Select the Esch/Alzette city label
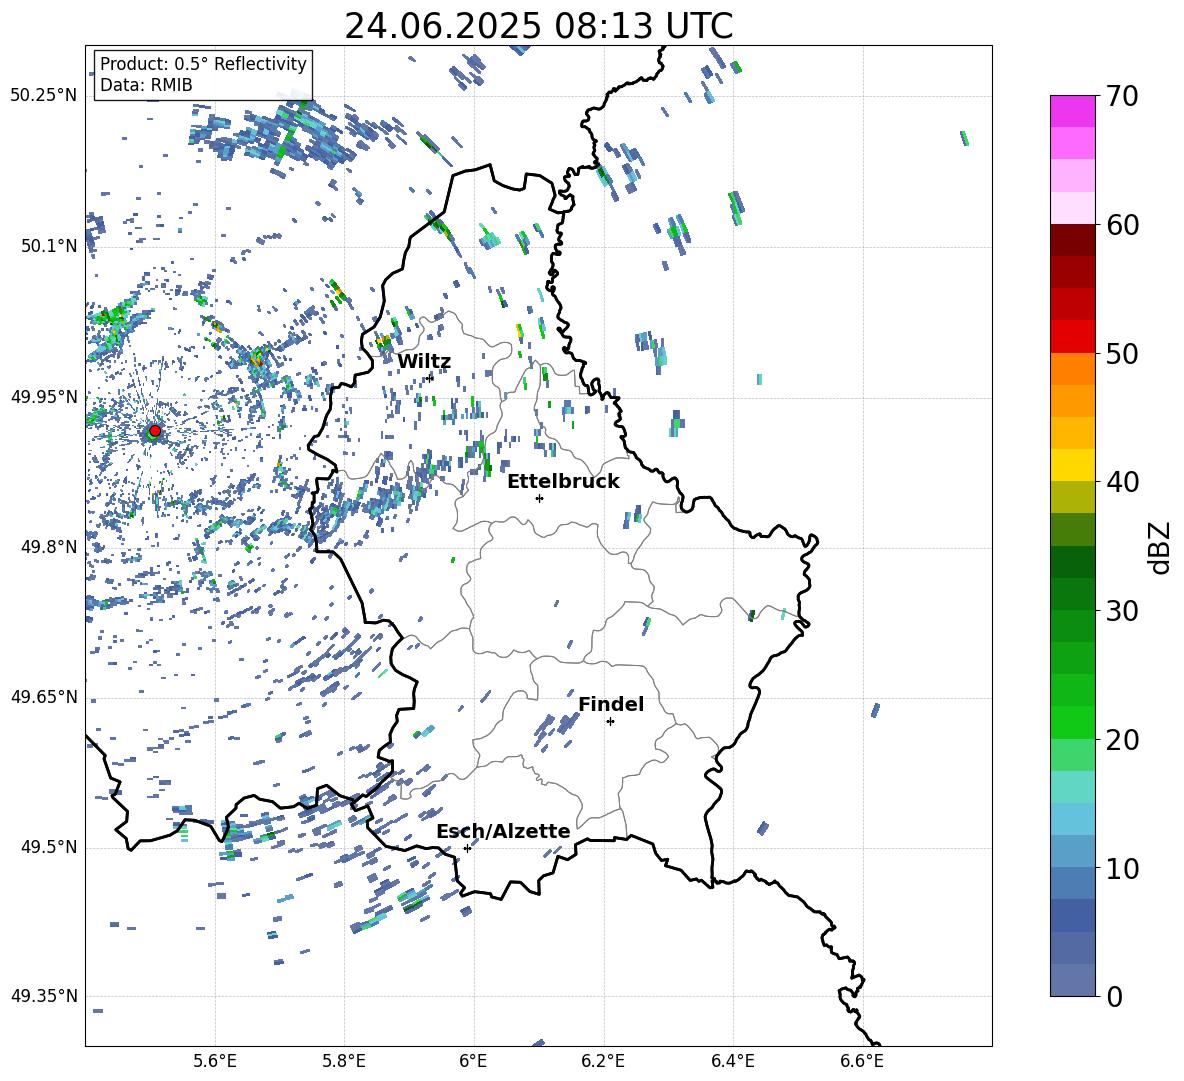The width and height of the screenshot is (1184, 1081). (503, 831)
